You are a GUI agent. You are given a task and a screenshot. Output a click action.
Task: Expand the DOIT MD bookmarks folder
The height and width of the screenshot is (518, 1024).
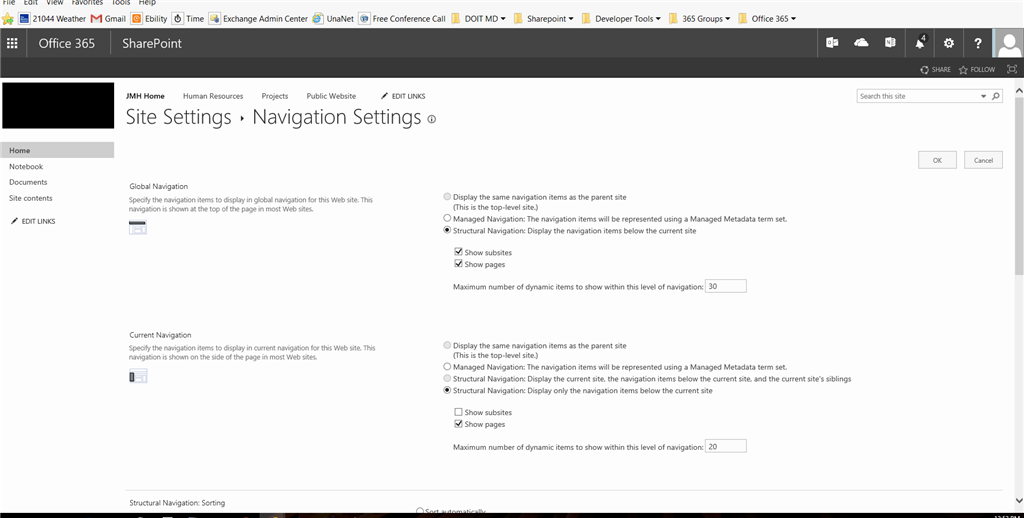pos(479,19)
